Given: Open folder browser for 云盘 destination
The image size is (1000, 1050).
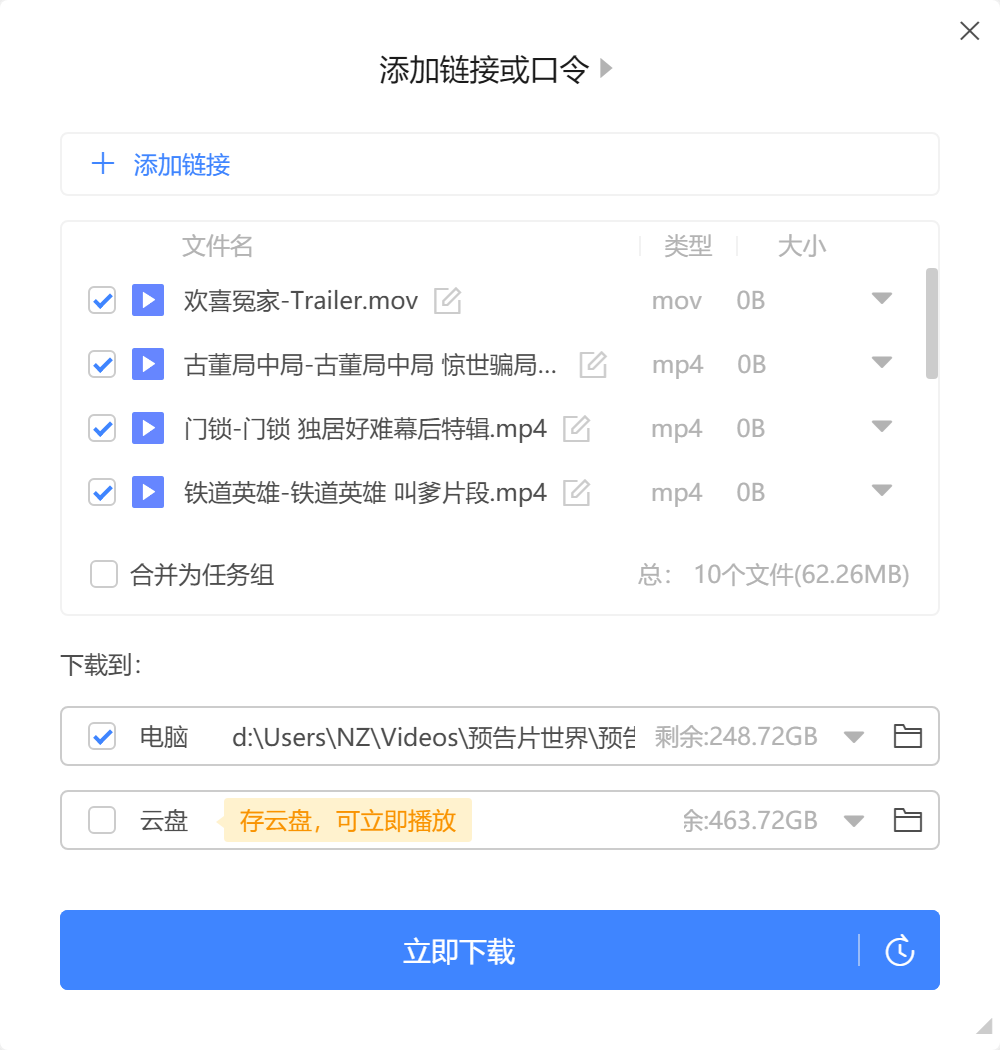Looking at the screenshot, I should pos(907,821).
